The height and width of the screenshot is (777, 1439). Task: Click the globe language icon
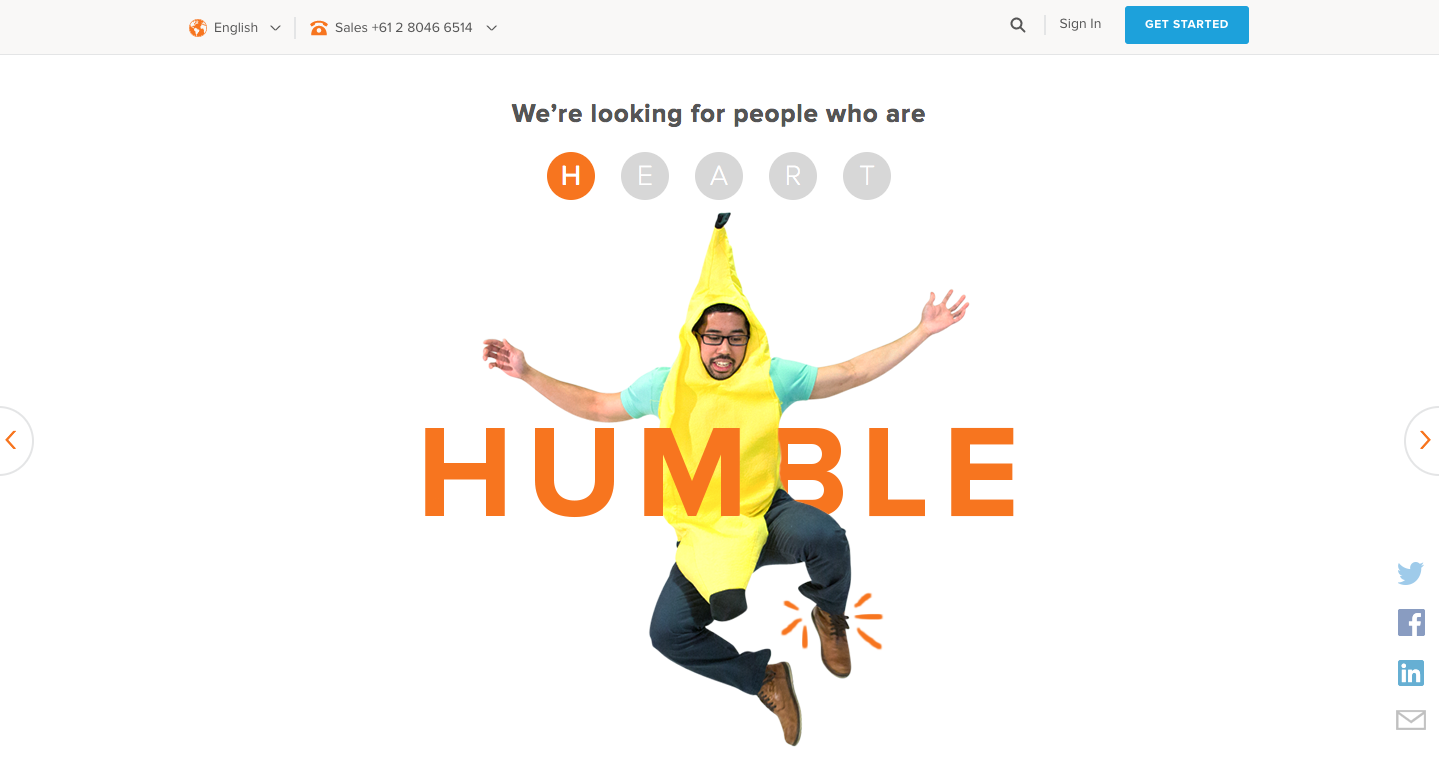[198, 28]
